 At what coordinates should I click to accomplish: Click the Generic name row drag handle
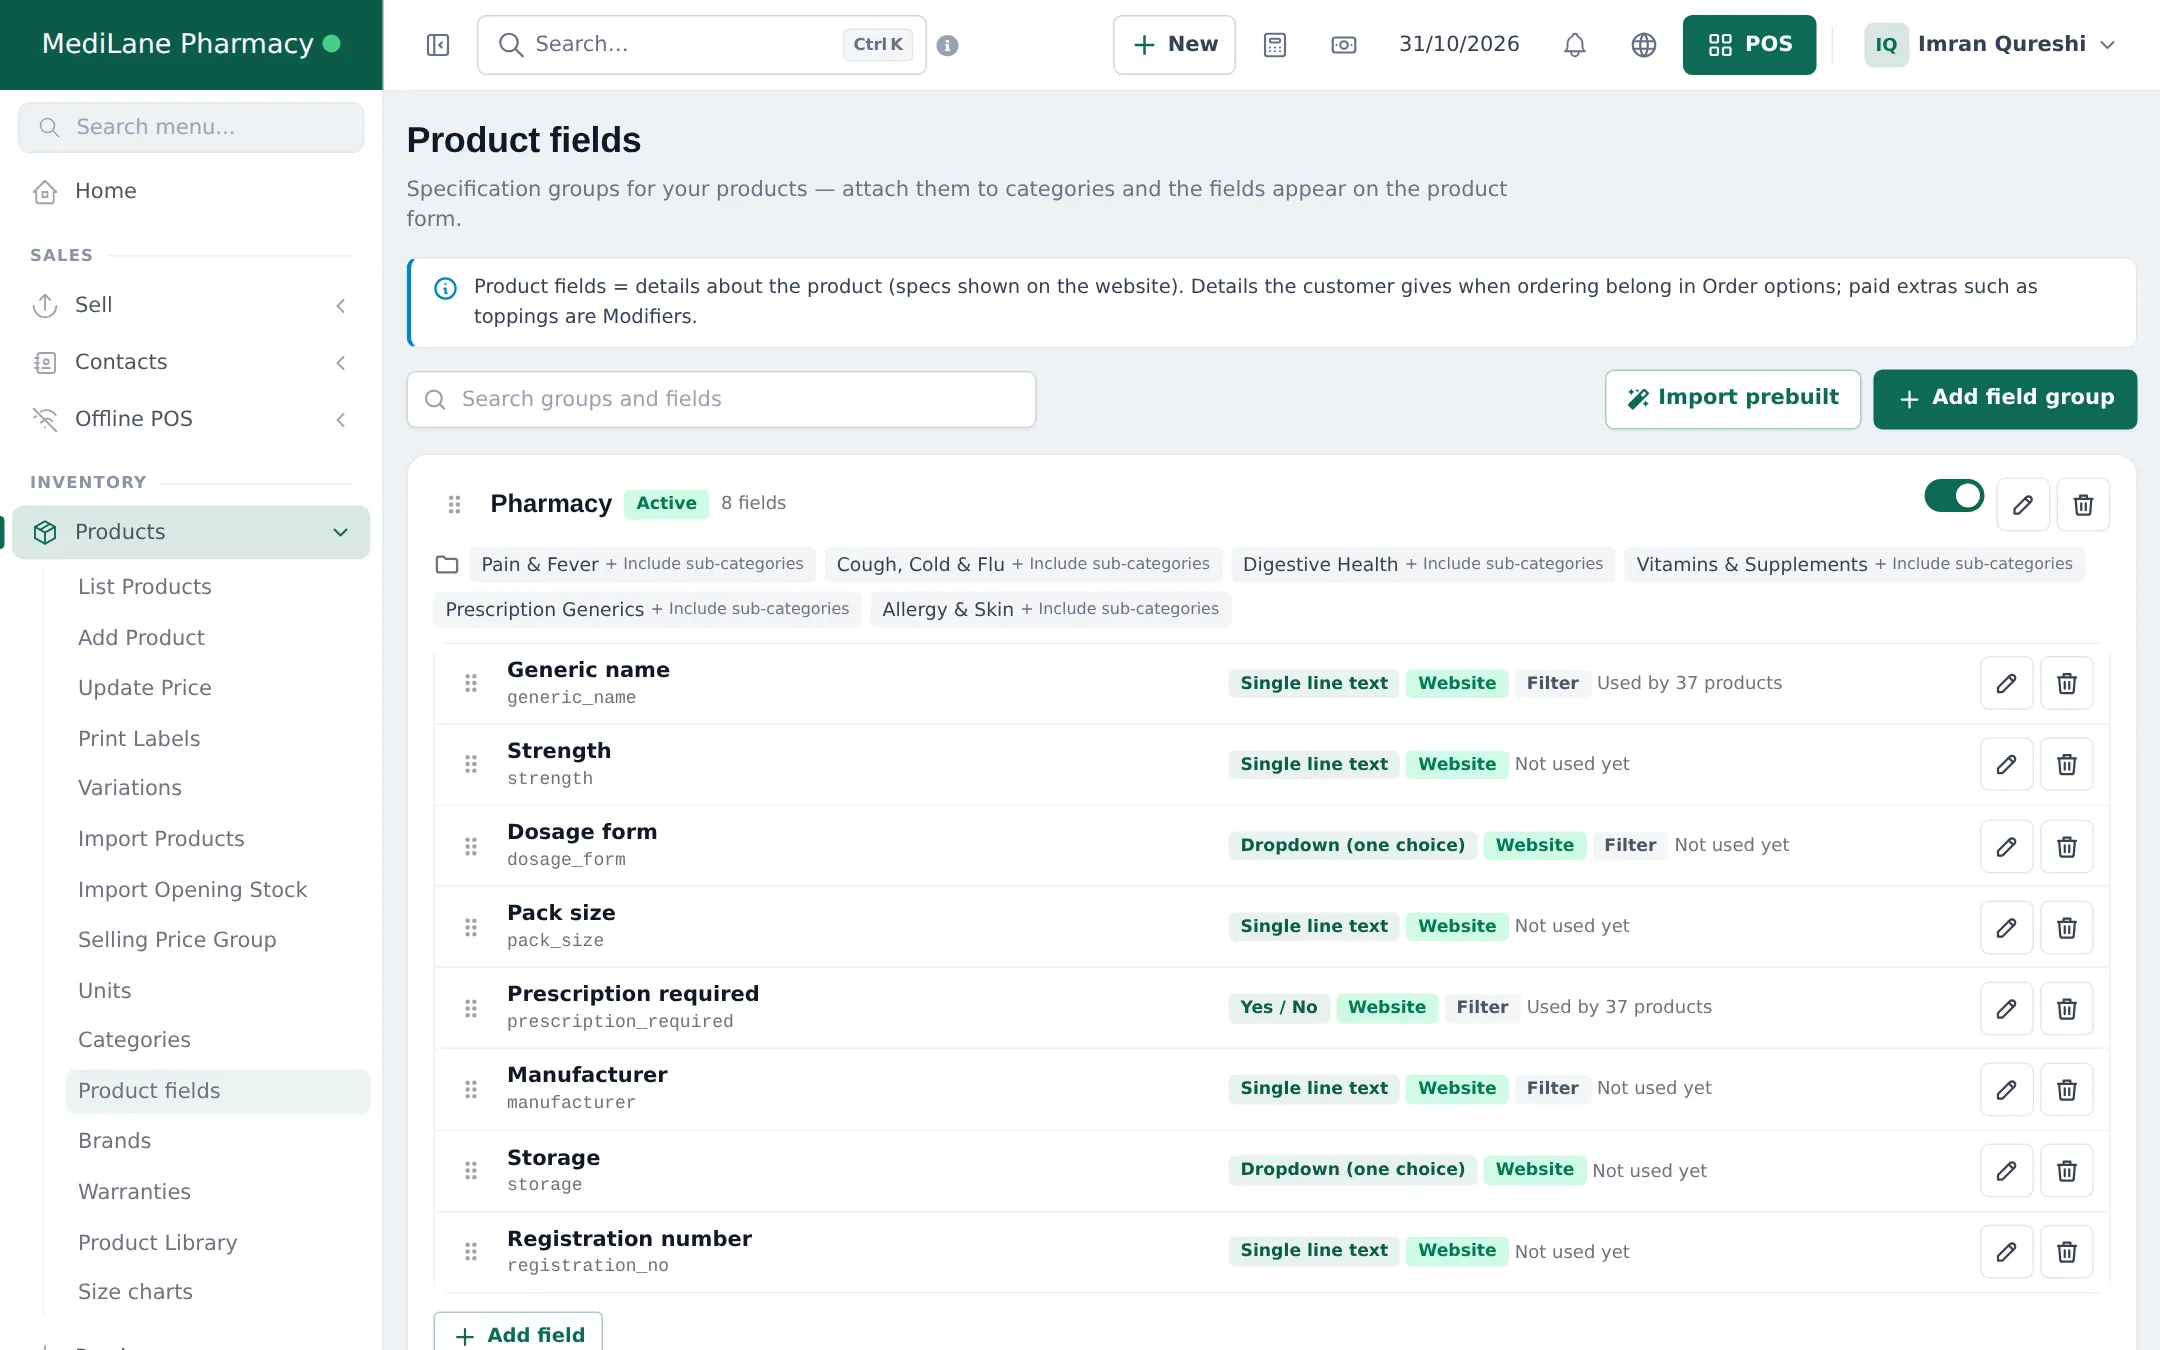pyautogui.click(x=471, y=683)
